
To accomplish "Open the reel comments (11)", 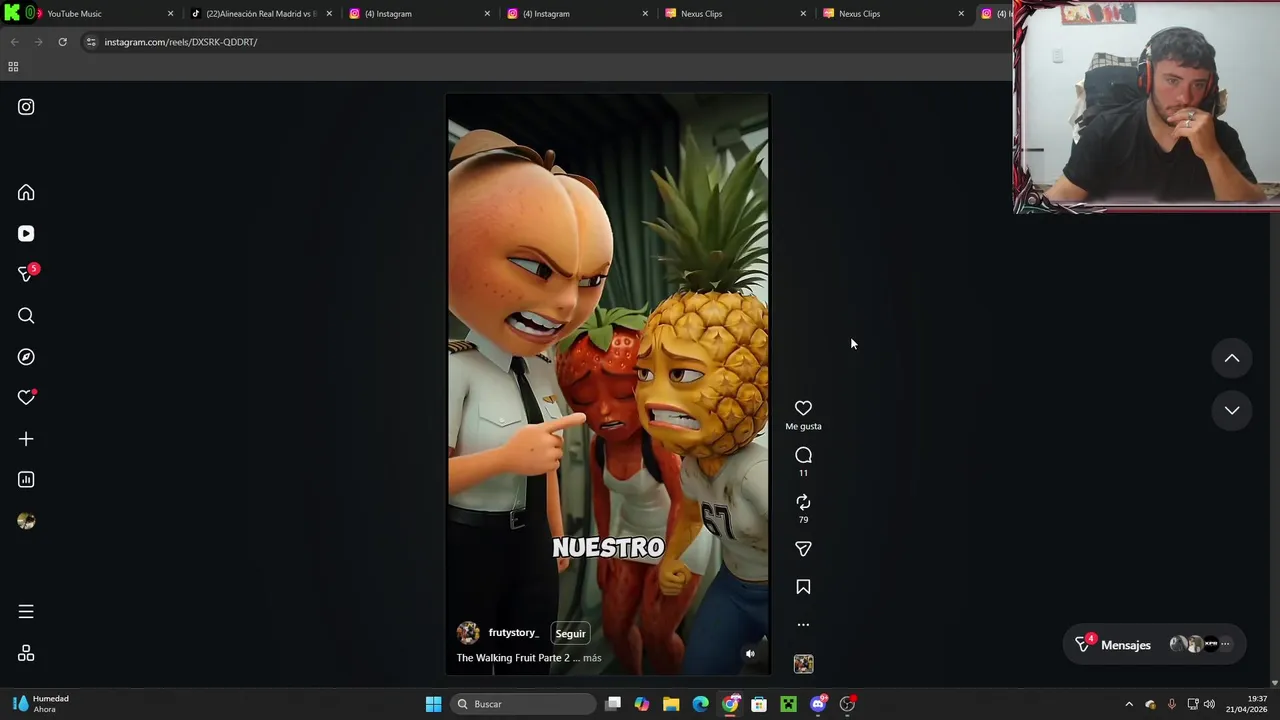I will coord(803,455).
